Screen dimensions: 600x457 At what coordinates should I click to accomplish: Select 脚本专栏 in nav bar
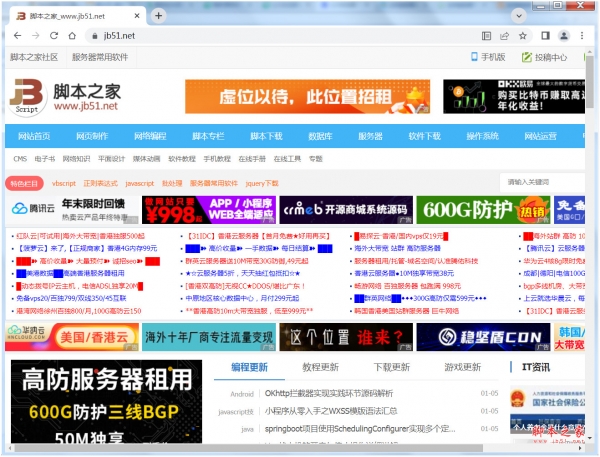[x=208, y=136]
